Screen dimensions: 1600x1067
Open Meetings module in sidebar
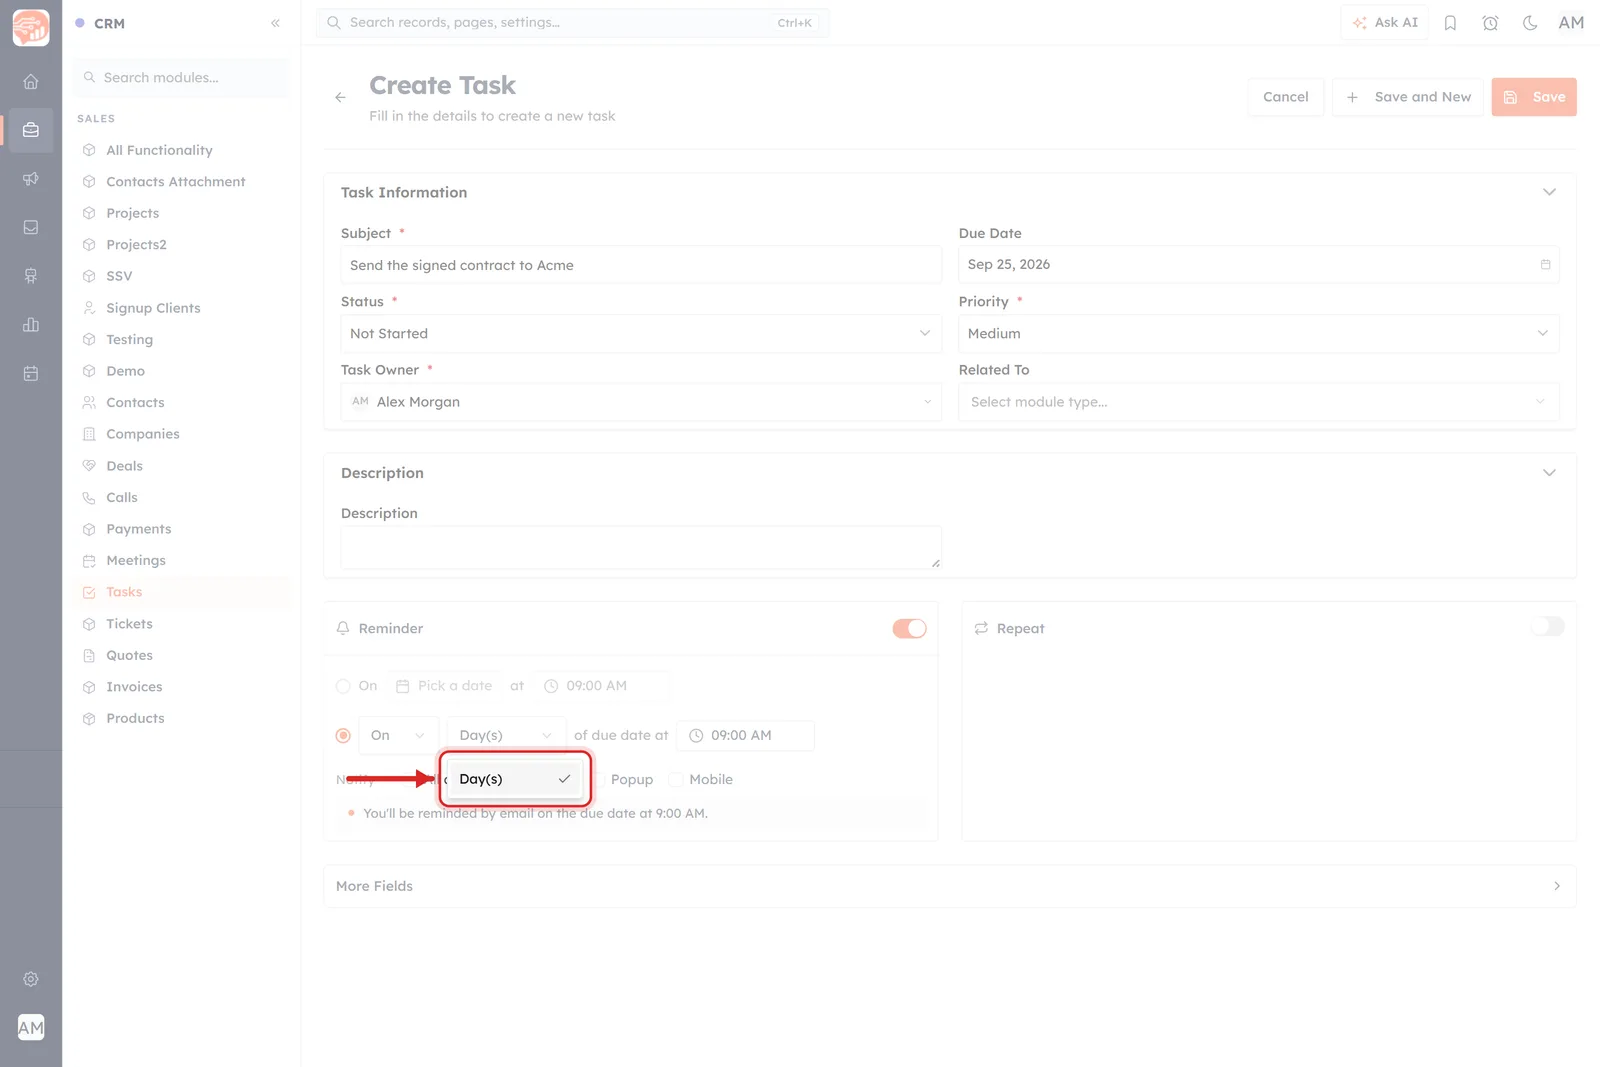tap(136, 561)
